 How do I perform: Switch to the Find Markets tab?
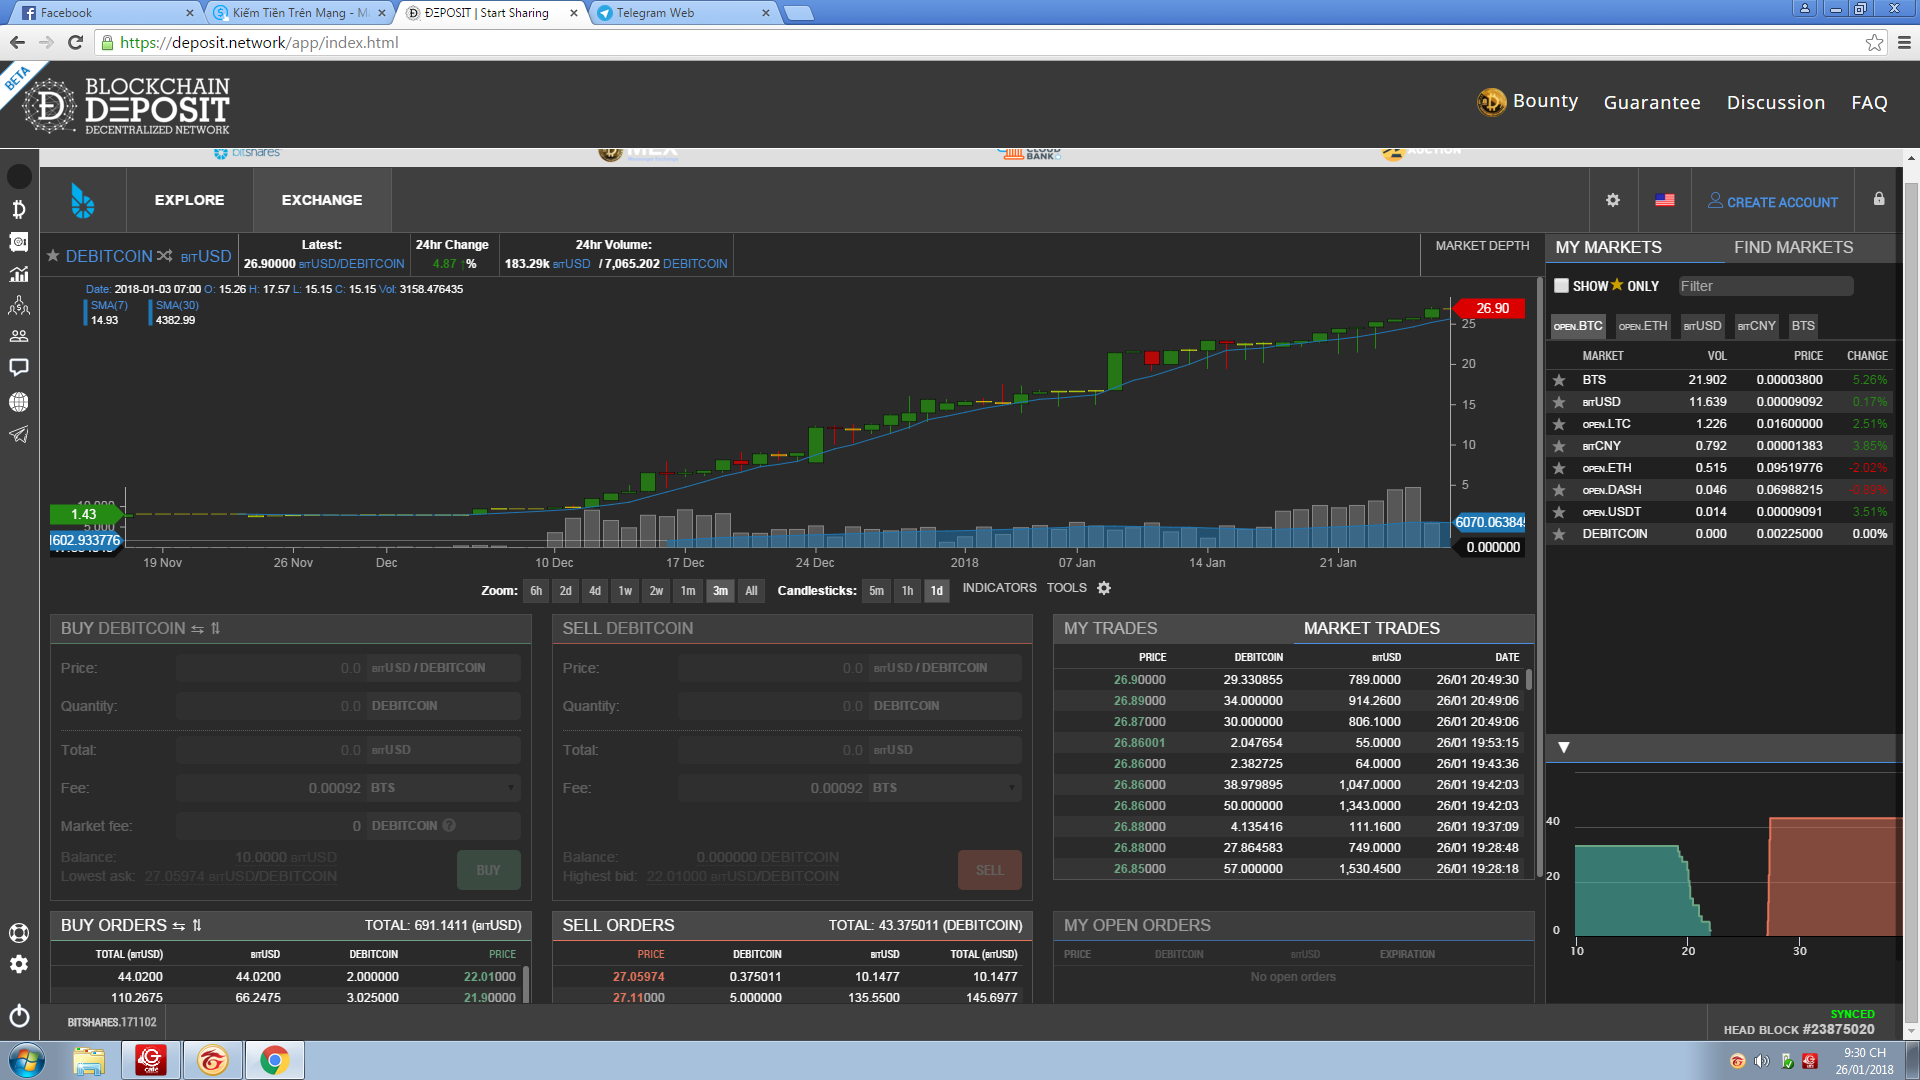pyautogui.click(x=1793, y=247)
